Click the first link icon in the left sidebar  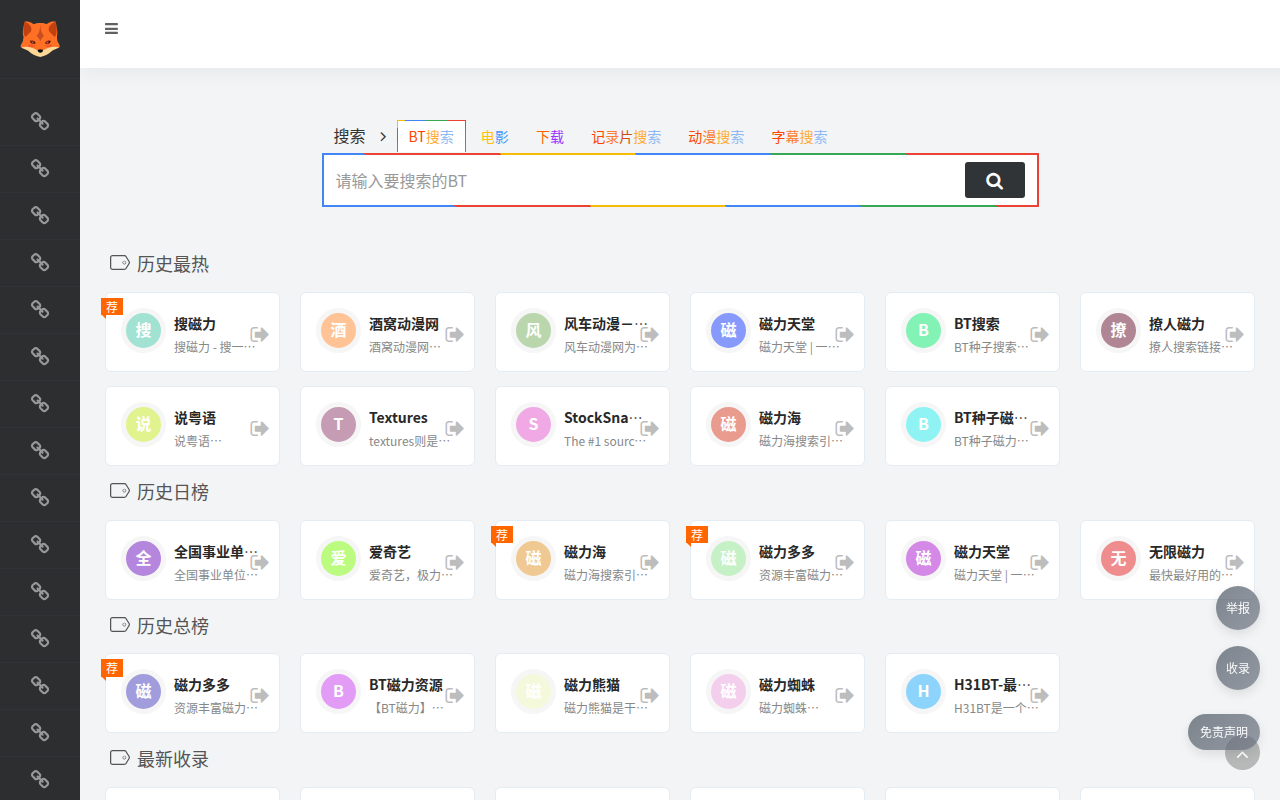[x=40, y=121]
